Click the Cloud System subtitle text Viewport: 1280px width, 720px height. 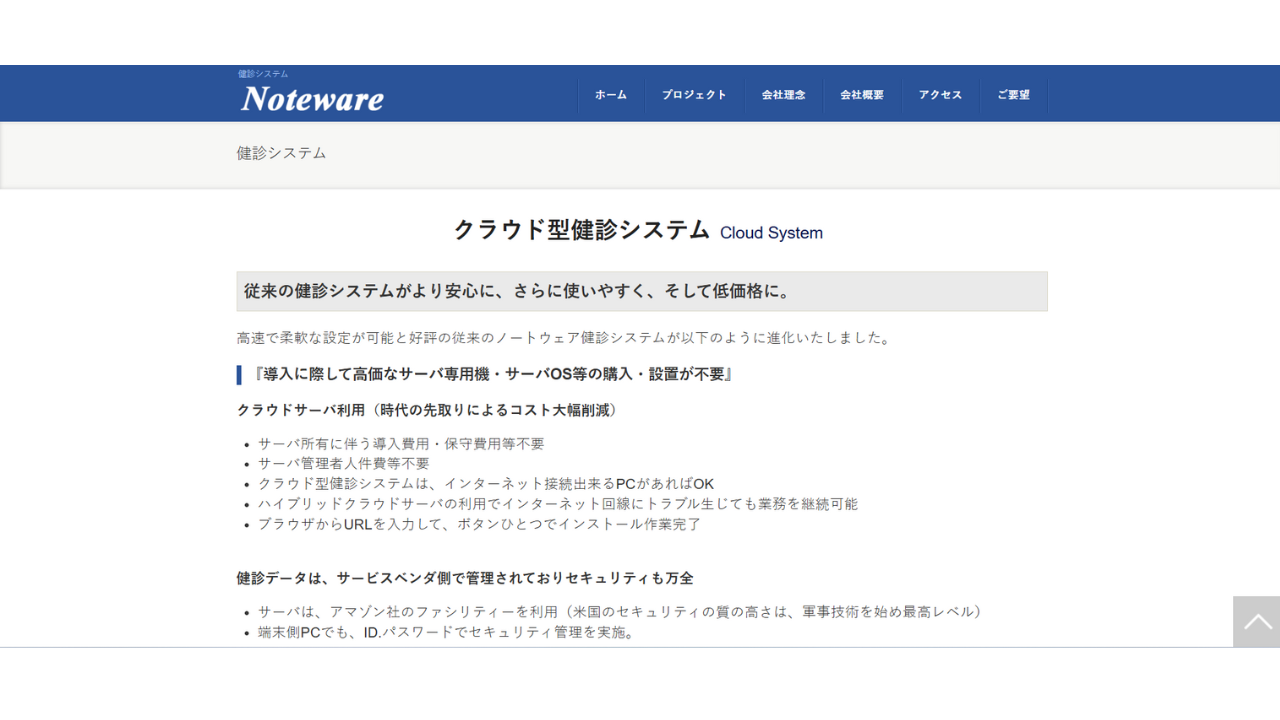point(771,233)
